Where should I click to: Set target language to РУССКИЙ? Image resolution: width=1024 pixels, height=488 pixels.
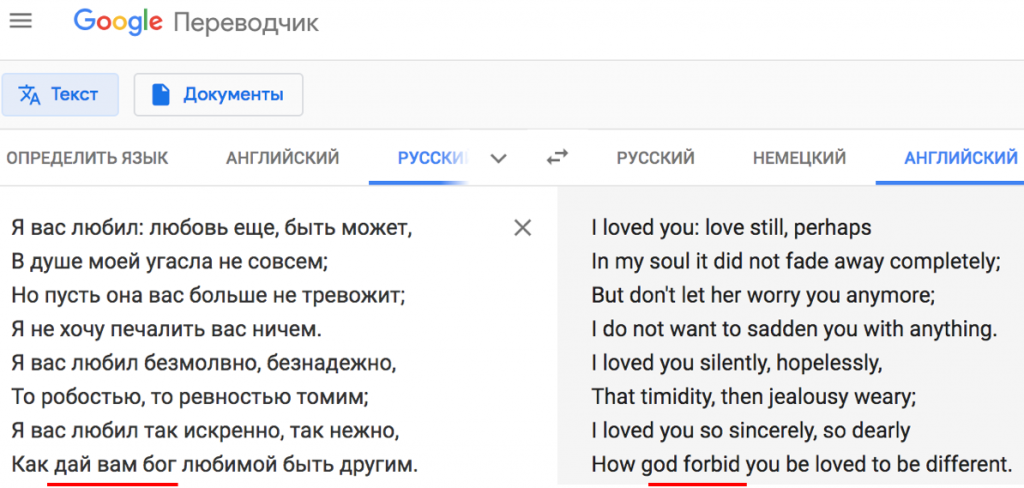[x=655, y=158]
